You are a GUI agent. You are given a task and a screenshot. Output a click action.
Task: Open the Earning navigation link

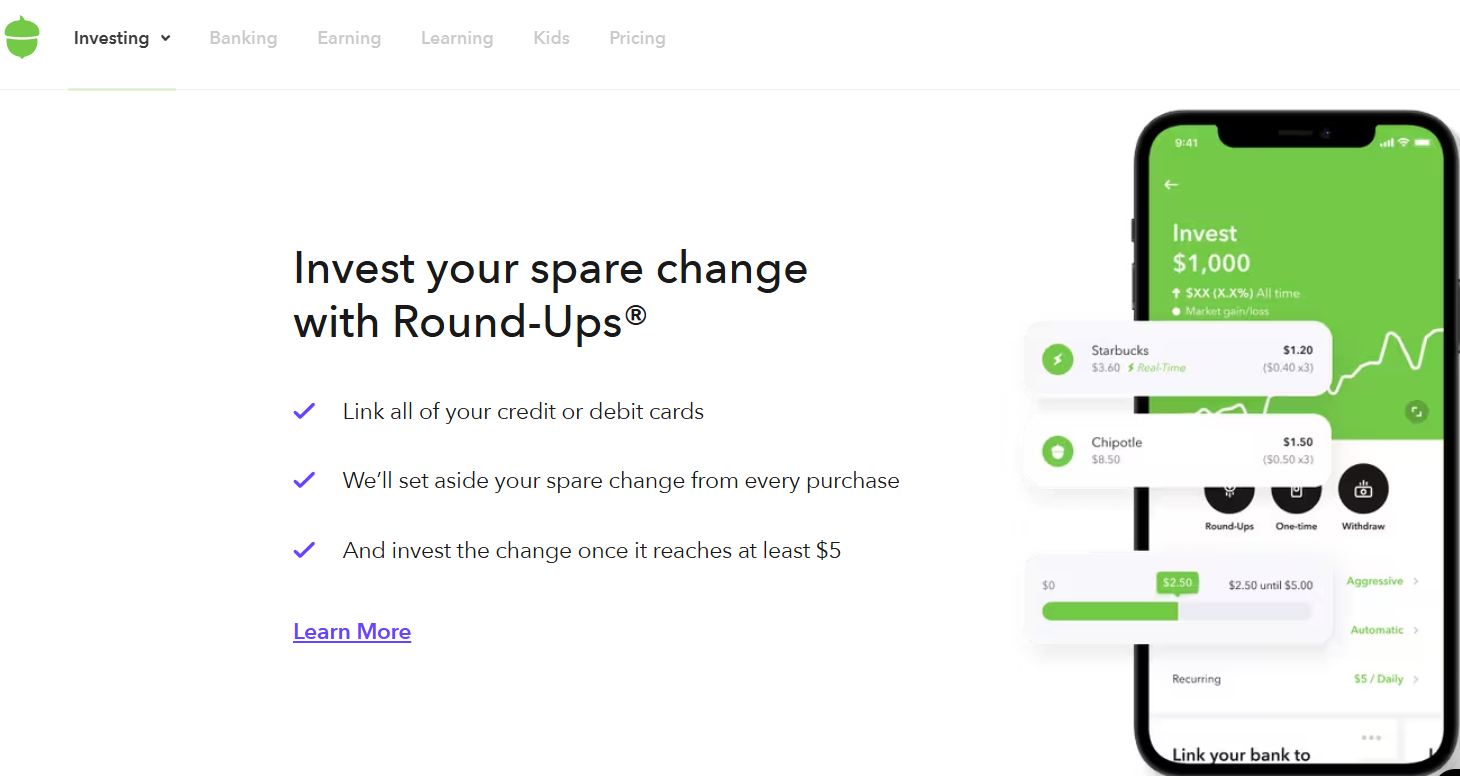point(349,38)
